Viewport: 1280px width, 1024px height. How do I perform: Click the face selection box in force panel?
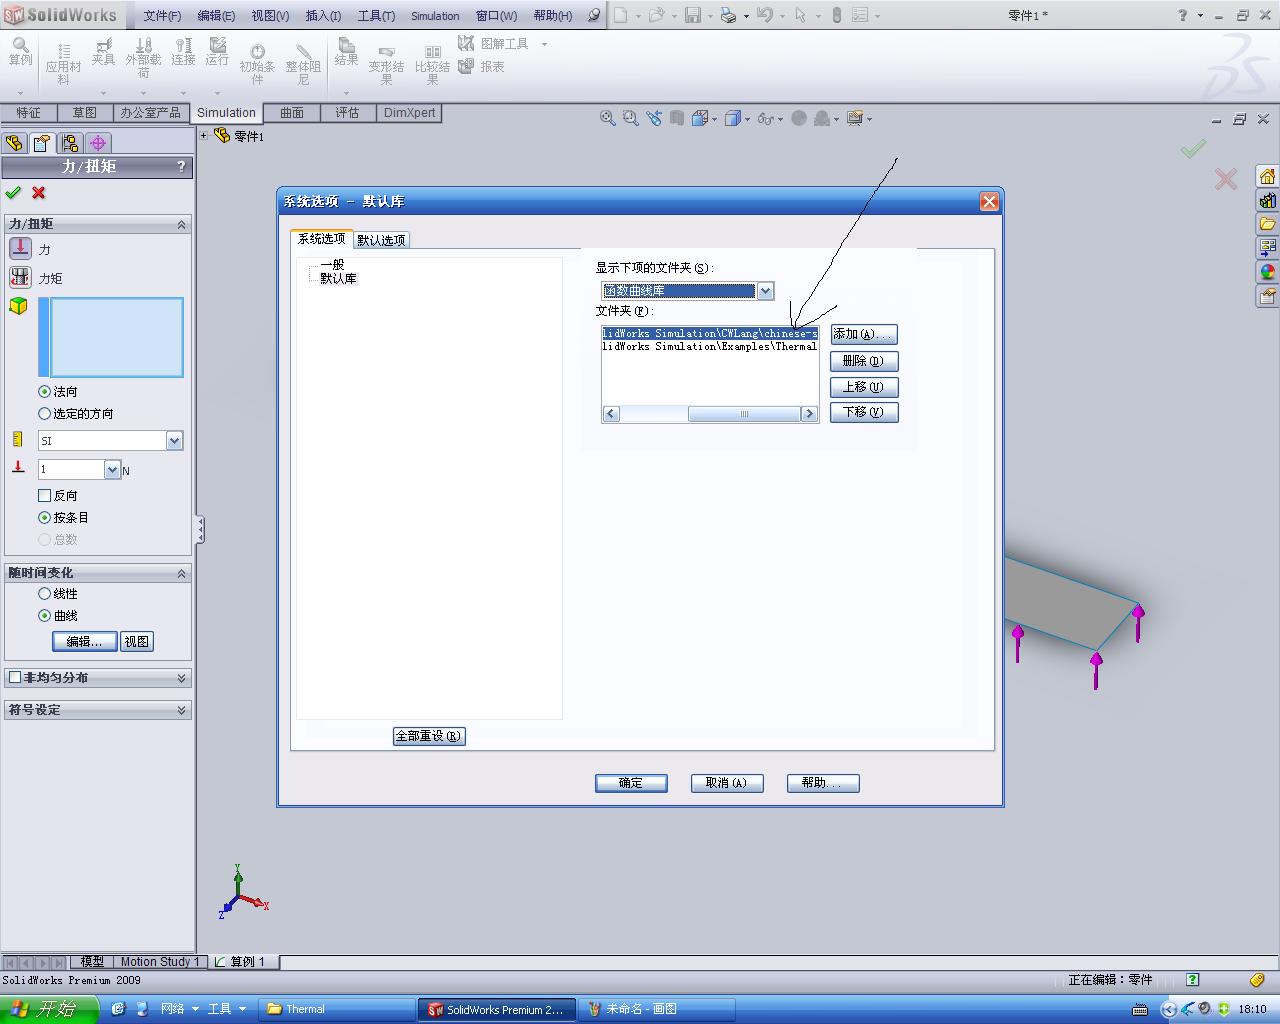tap(117, 337)
